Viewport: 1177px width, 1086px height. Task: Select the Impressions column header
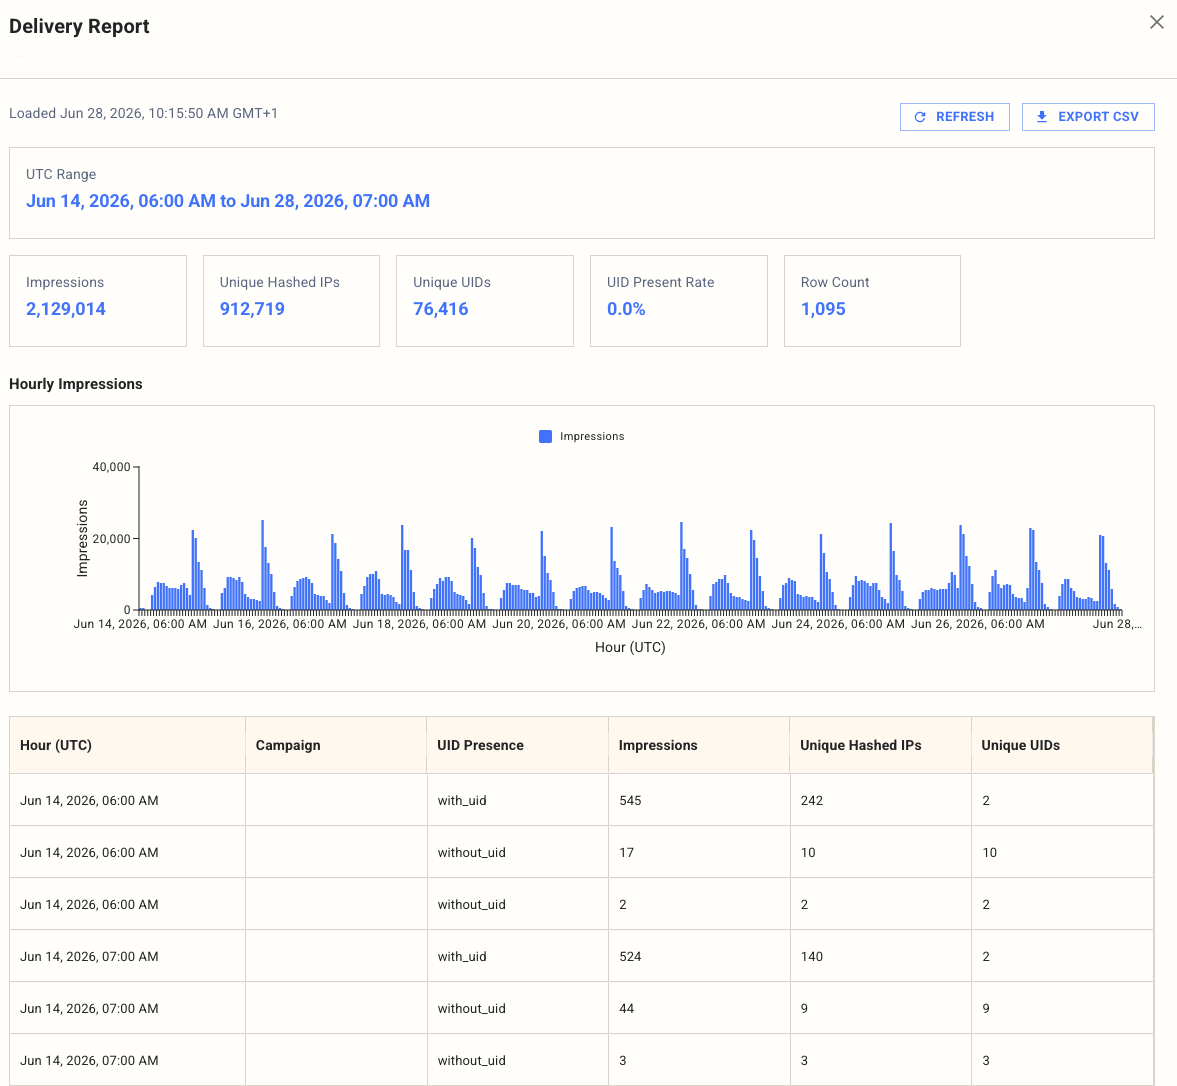click(x=699, y=745)
